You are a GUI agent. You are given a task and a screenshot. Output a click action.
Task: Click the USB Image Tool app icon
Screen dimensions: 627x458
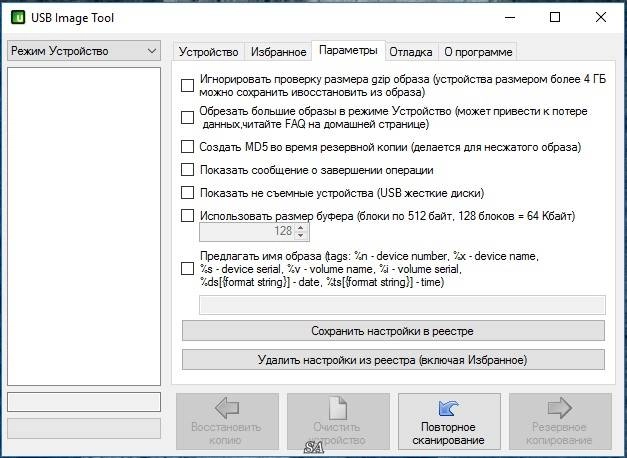click(18, 18)
